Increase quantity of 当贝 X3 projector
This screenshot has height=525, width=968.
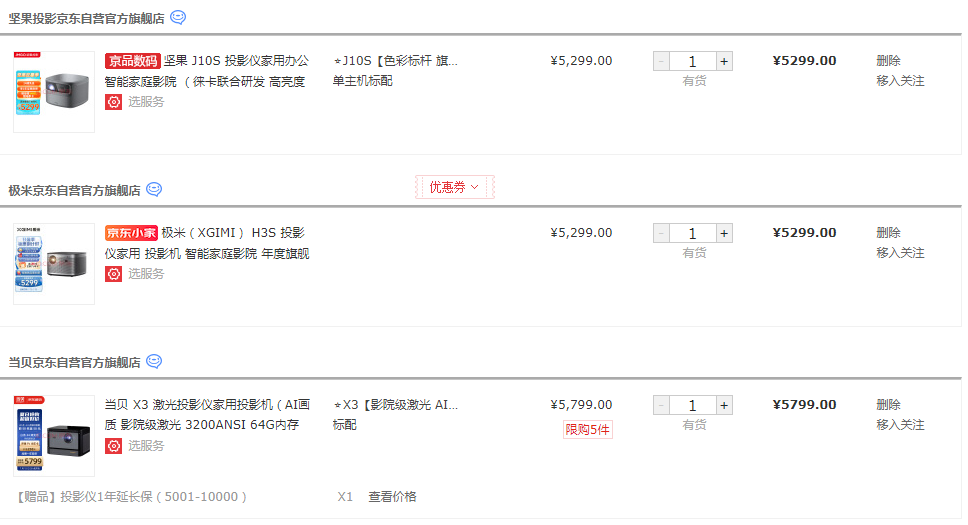[724, 405]
